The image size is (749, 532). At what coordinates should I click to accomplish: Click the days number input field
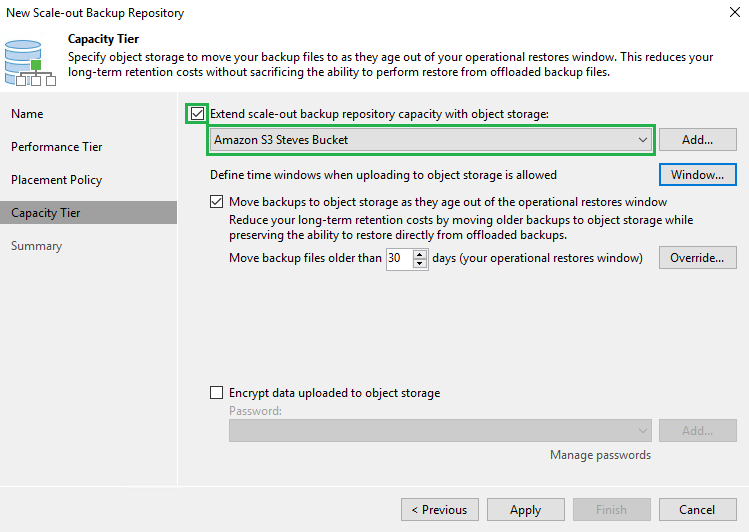[398, 258]
